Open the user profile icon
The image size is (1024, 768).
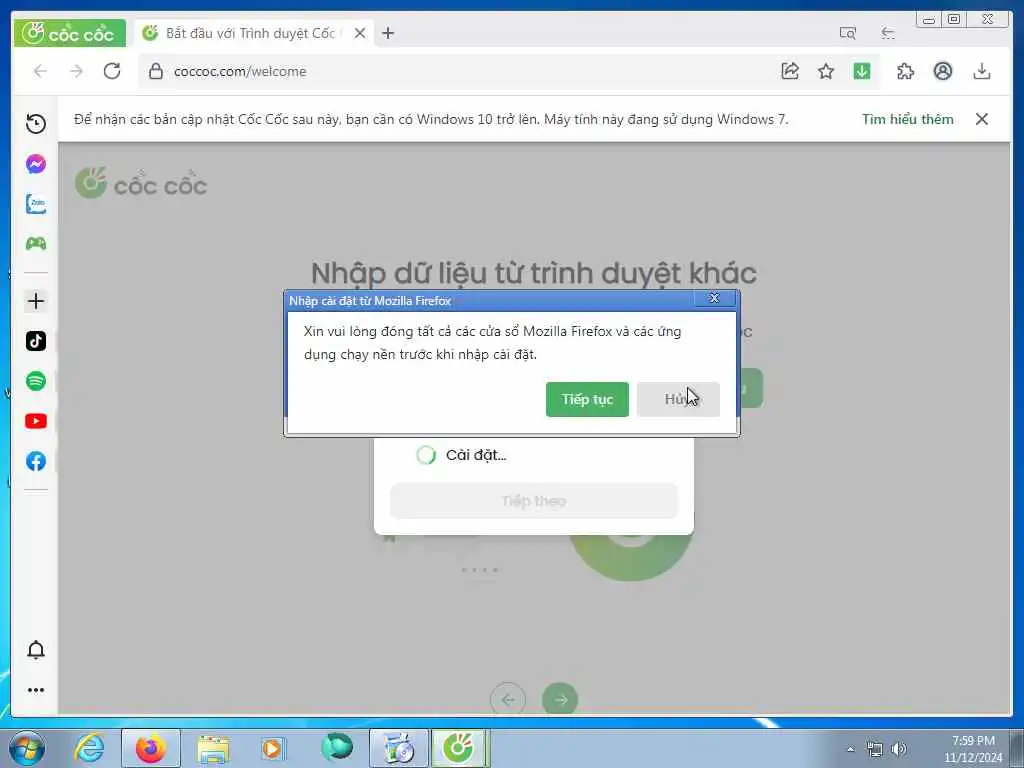pyautogui.click(x=942, y=71)
